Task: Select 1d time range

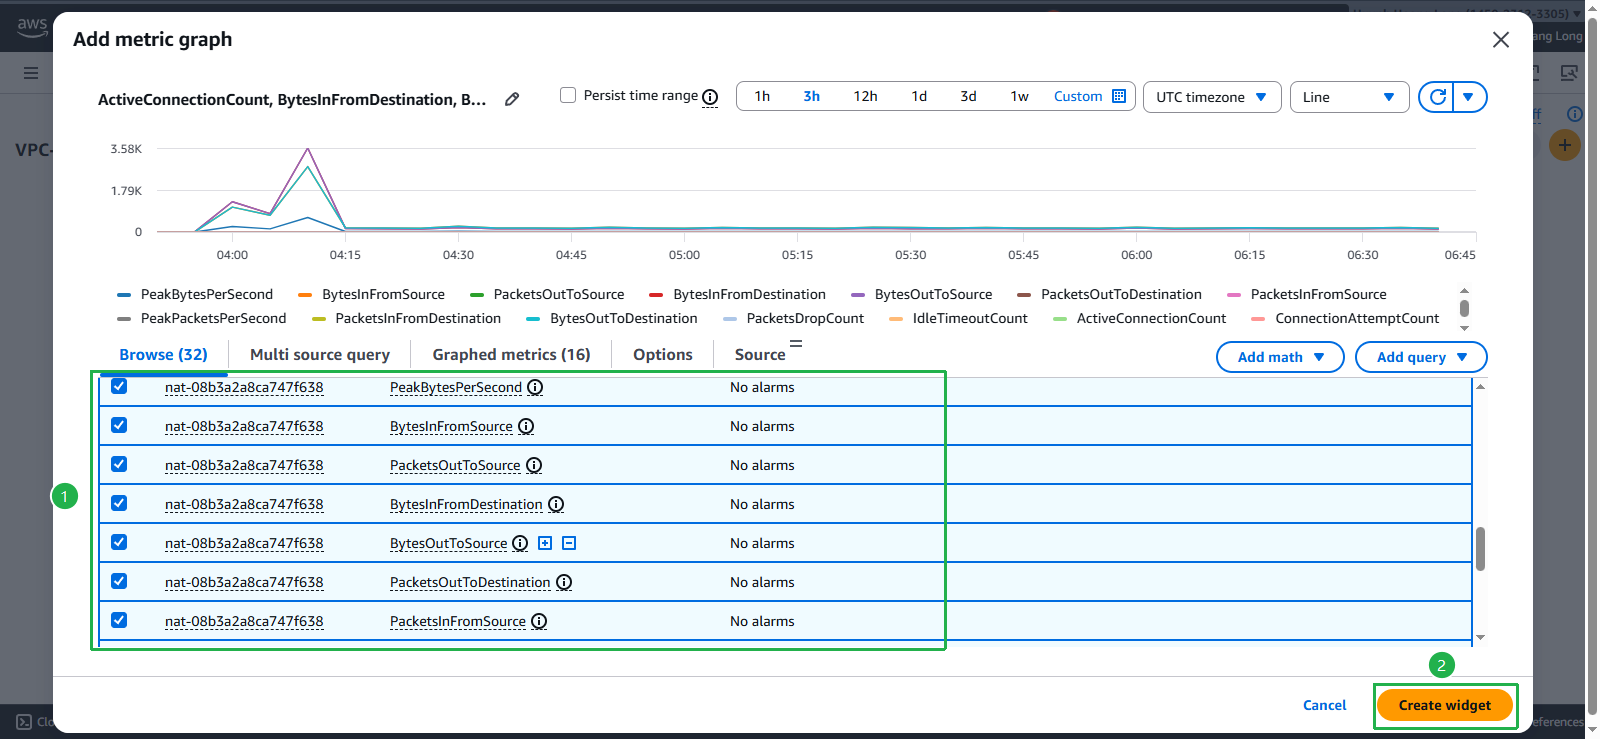Action: (919, 96)
